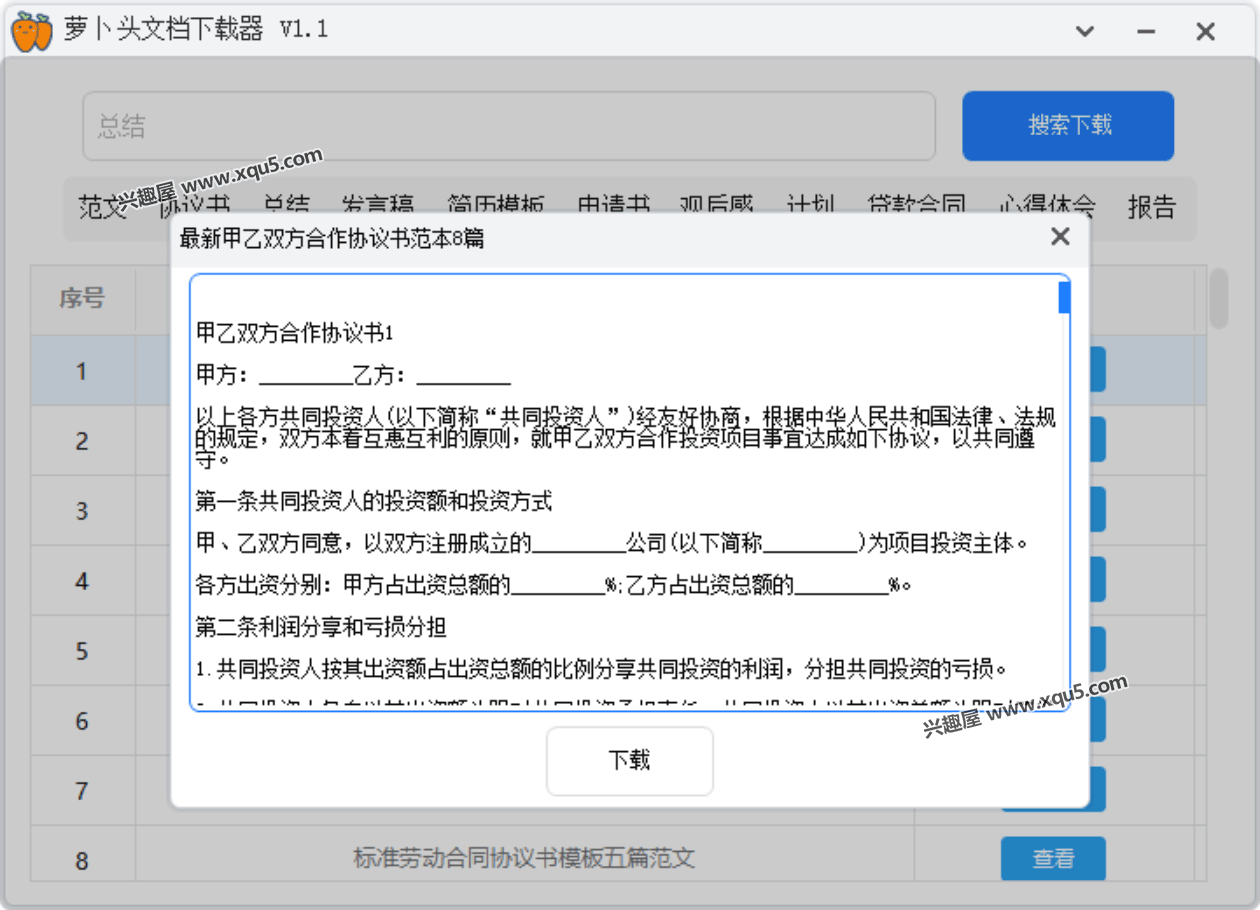Select the 标准劳动合同协议书模板五篇范文 row title

coord(524,858)
